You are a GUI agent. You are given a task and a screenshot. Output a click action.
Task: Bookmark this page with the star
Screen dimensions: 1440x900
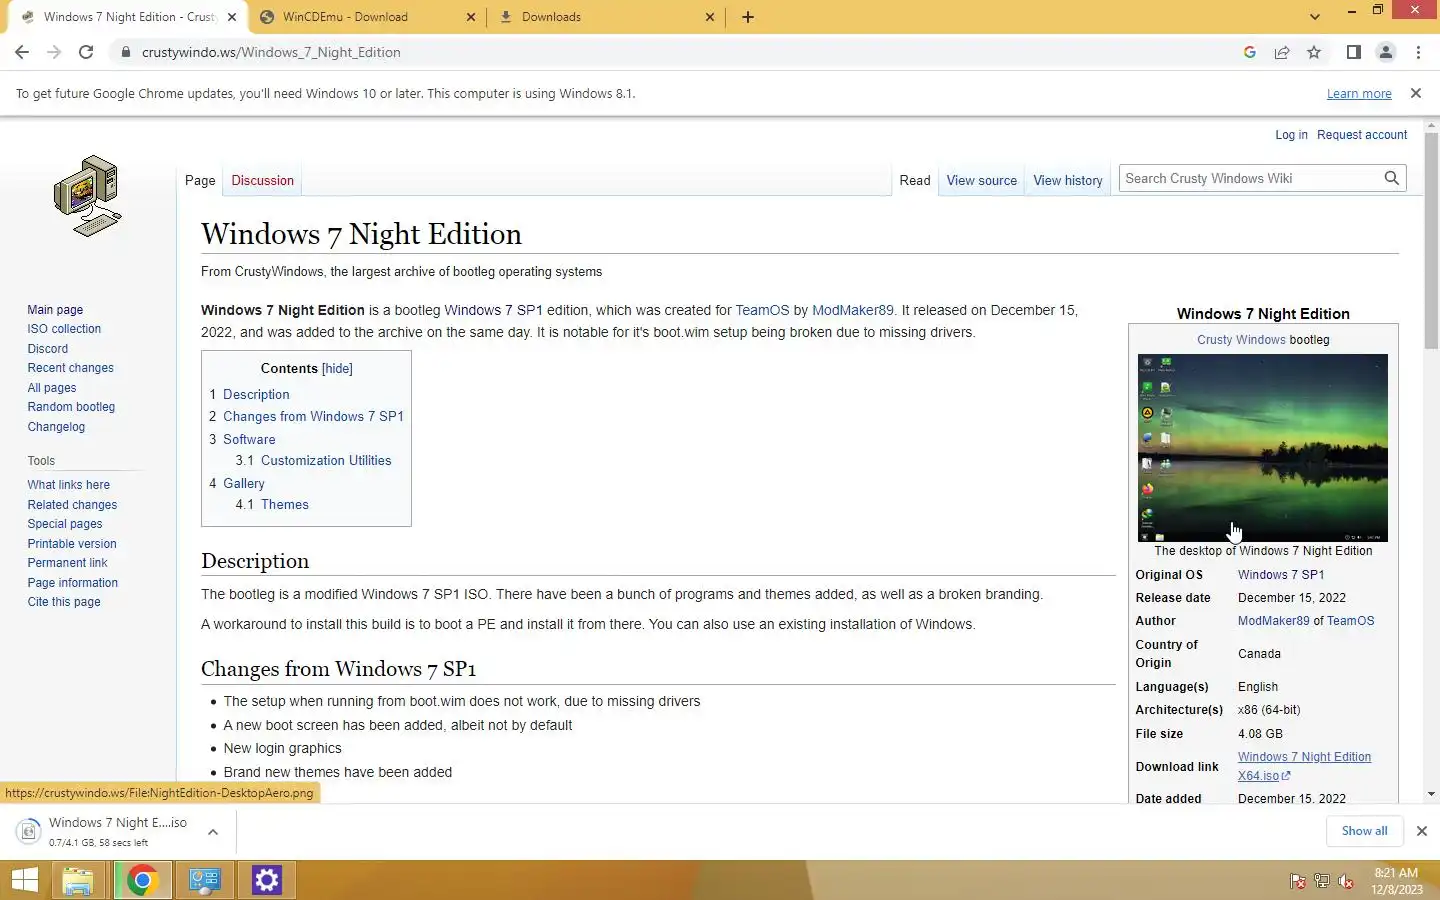[1314, 52]
